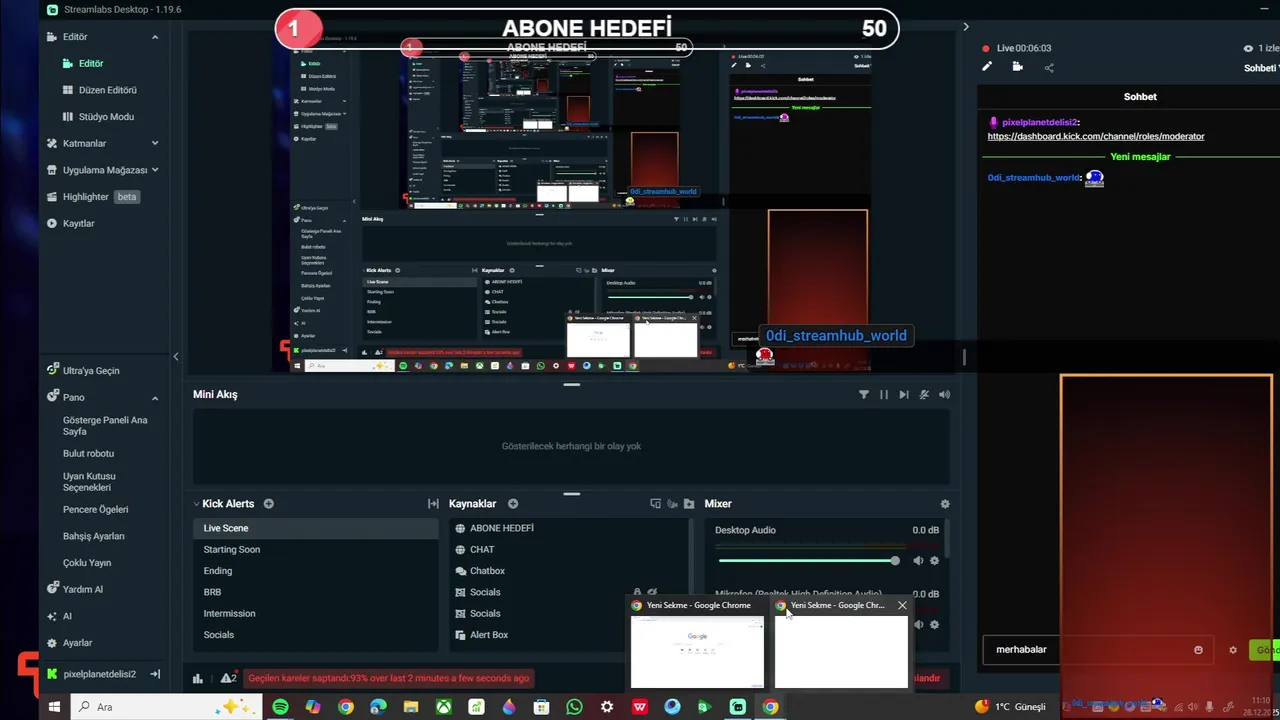Open Kayıtlar section in sidebar
Screen dimensions: 1280x720
click(78, 223)
